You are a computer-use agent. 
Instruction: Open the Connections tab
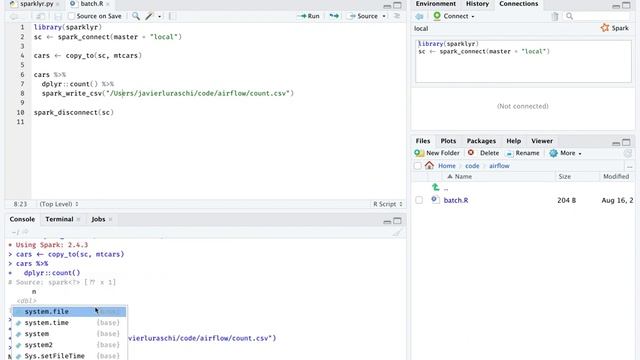click(518, 4)
